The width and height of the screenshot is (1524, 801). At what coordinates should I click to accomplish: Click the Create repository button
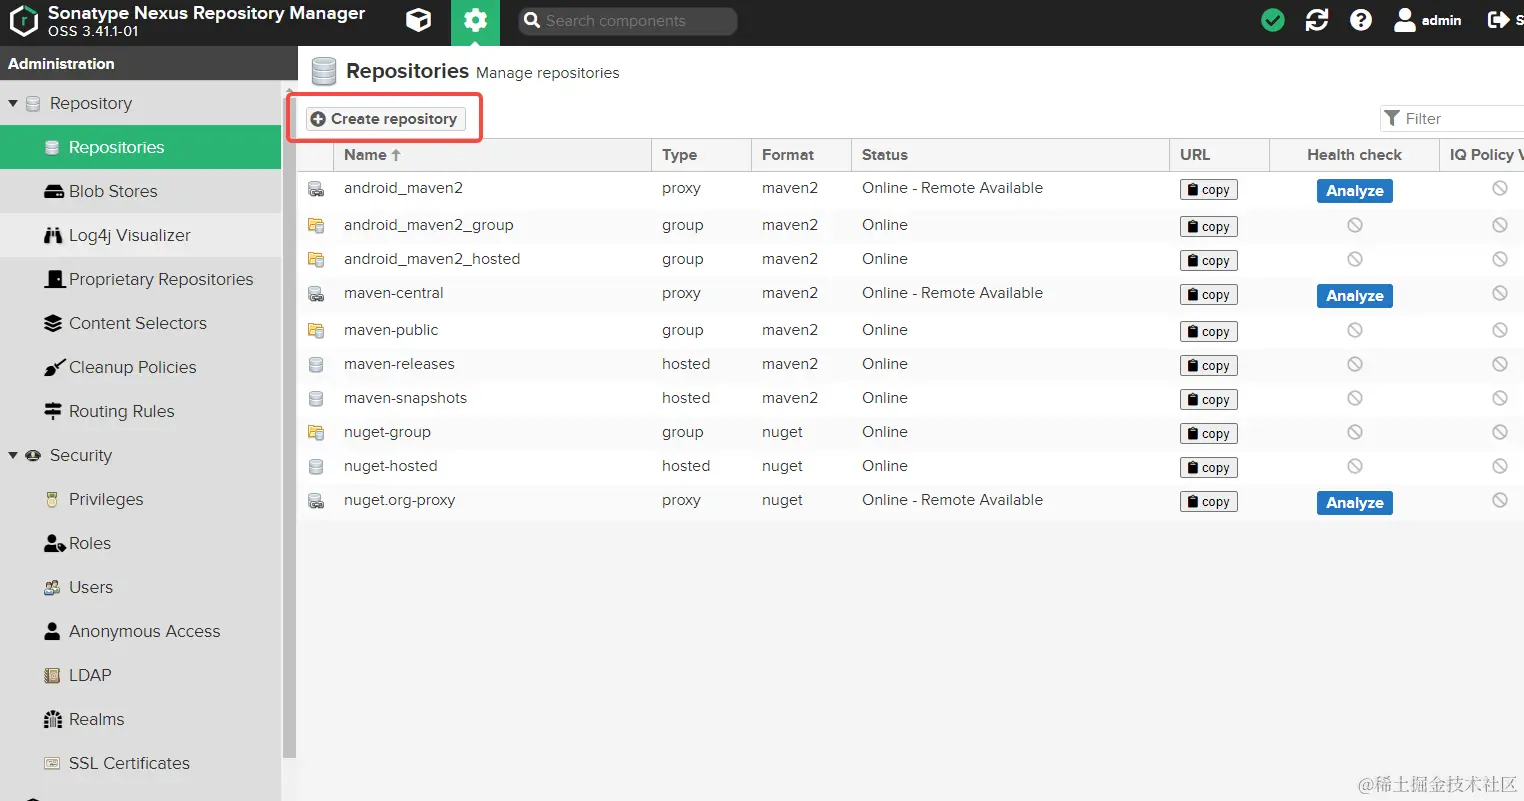coord(386,119)
